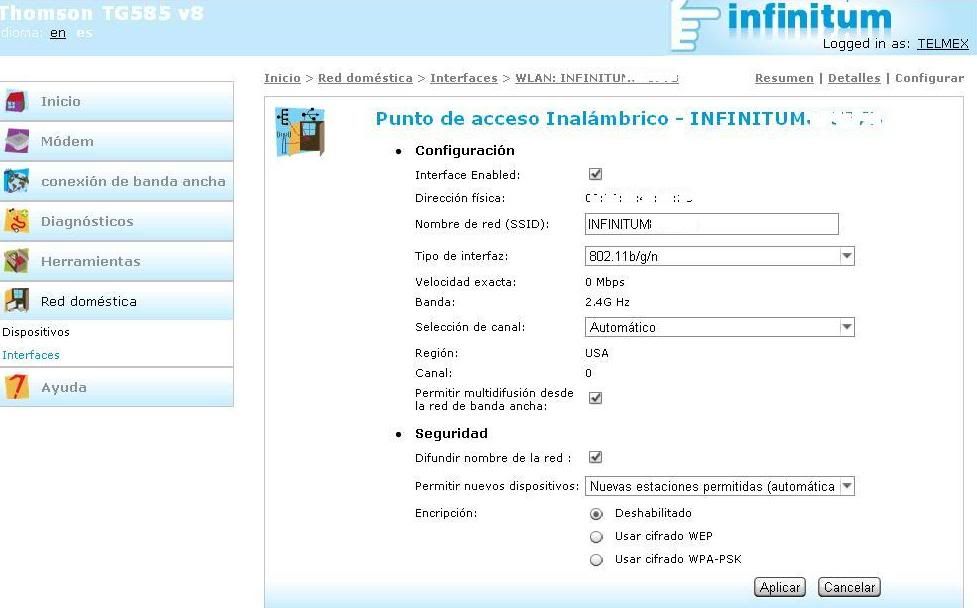
Task: Open the Ayuda menu item
Action: [117, 387]
